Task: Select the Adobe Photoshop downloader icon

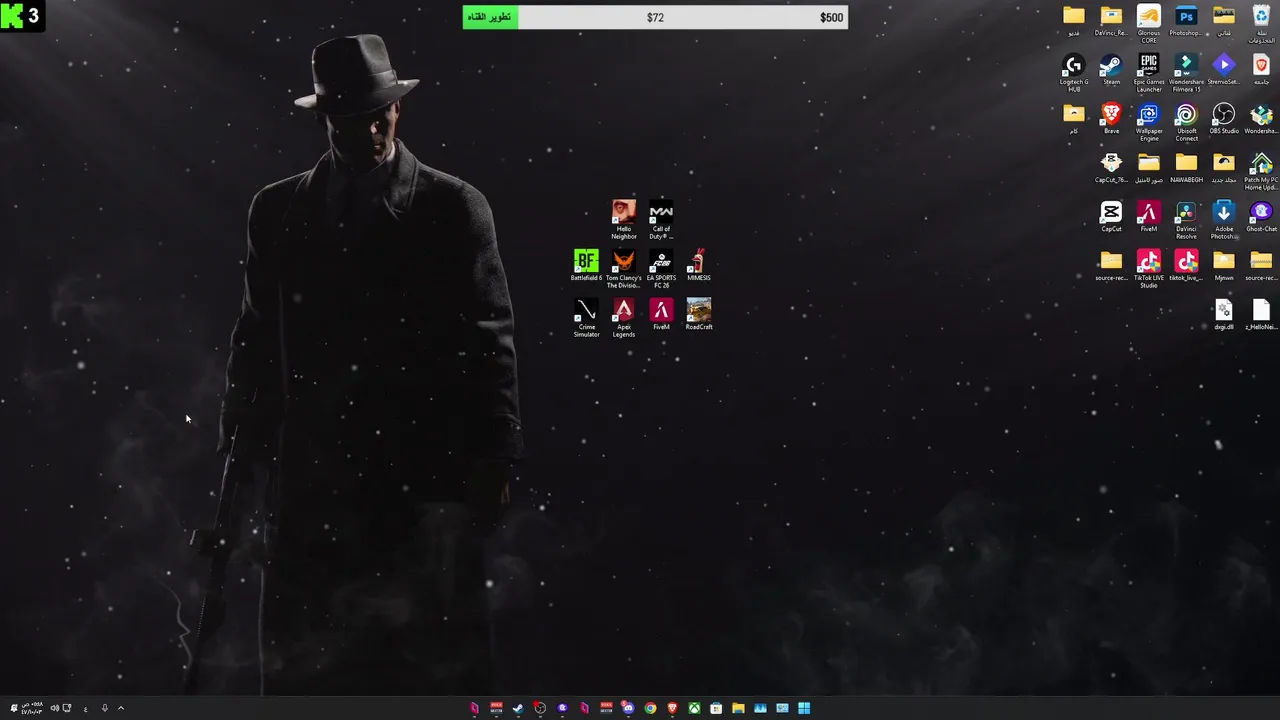Action: coord(1224,220)
